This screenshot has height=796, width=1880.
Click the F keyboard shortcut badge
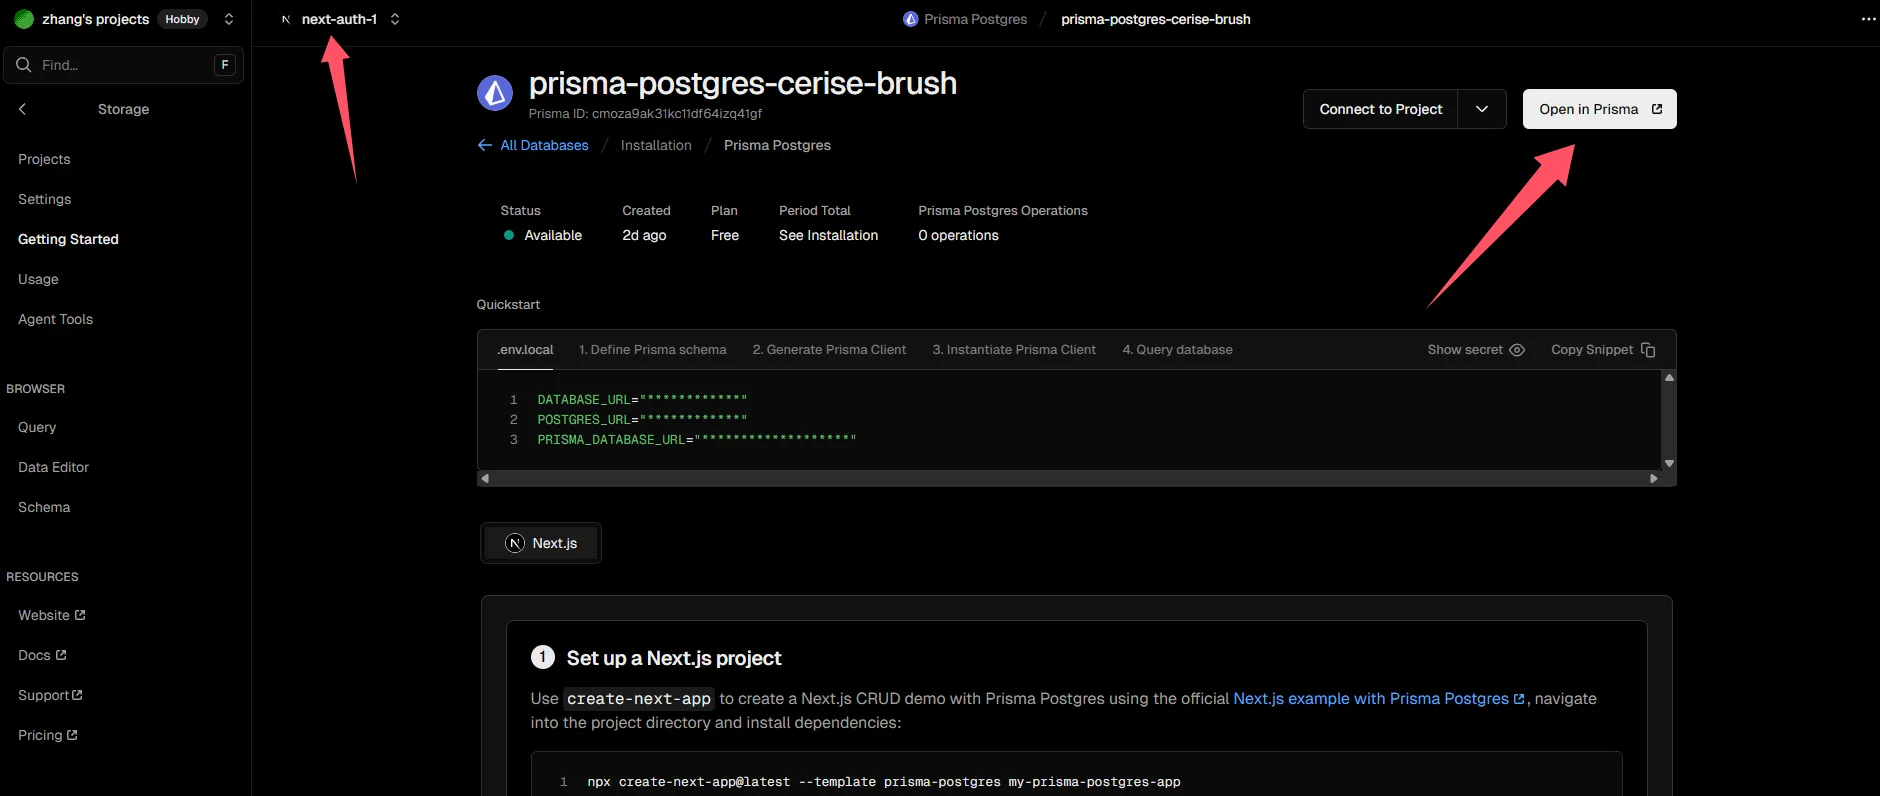tap(225, 65)
